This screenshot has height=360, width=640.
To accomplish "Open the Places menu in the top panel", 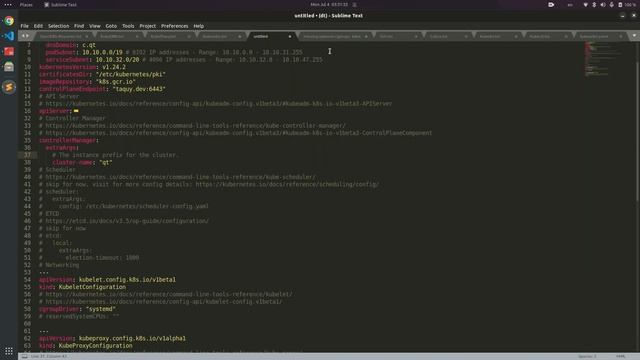I will click(26, 4).
